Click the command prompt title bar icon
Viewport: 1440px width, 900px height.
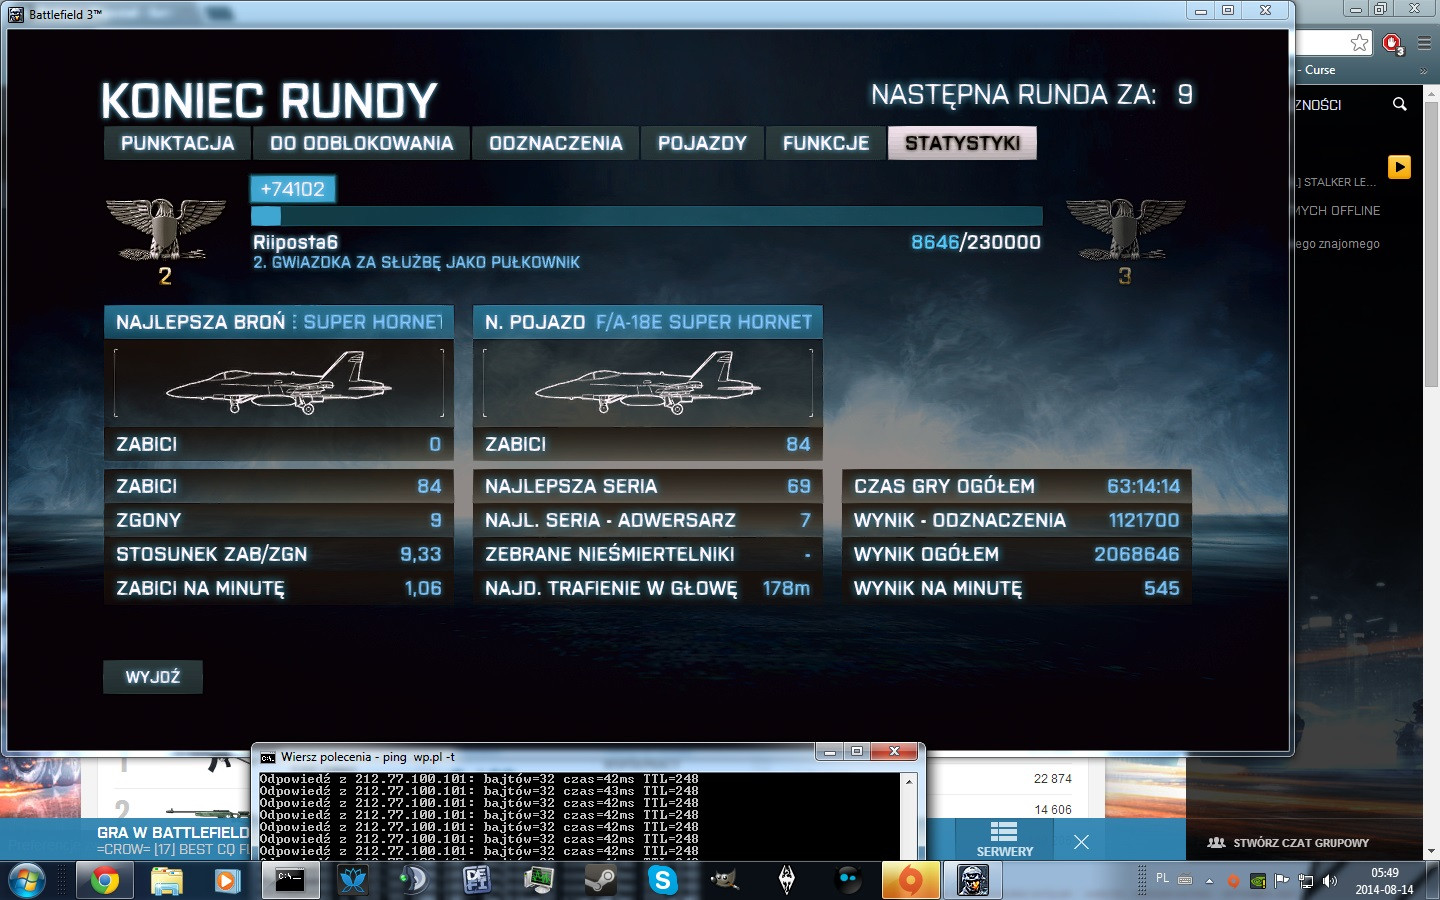click(268, 757)
